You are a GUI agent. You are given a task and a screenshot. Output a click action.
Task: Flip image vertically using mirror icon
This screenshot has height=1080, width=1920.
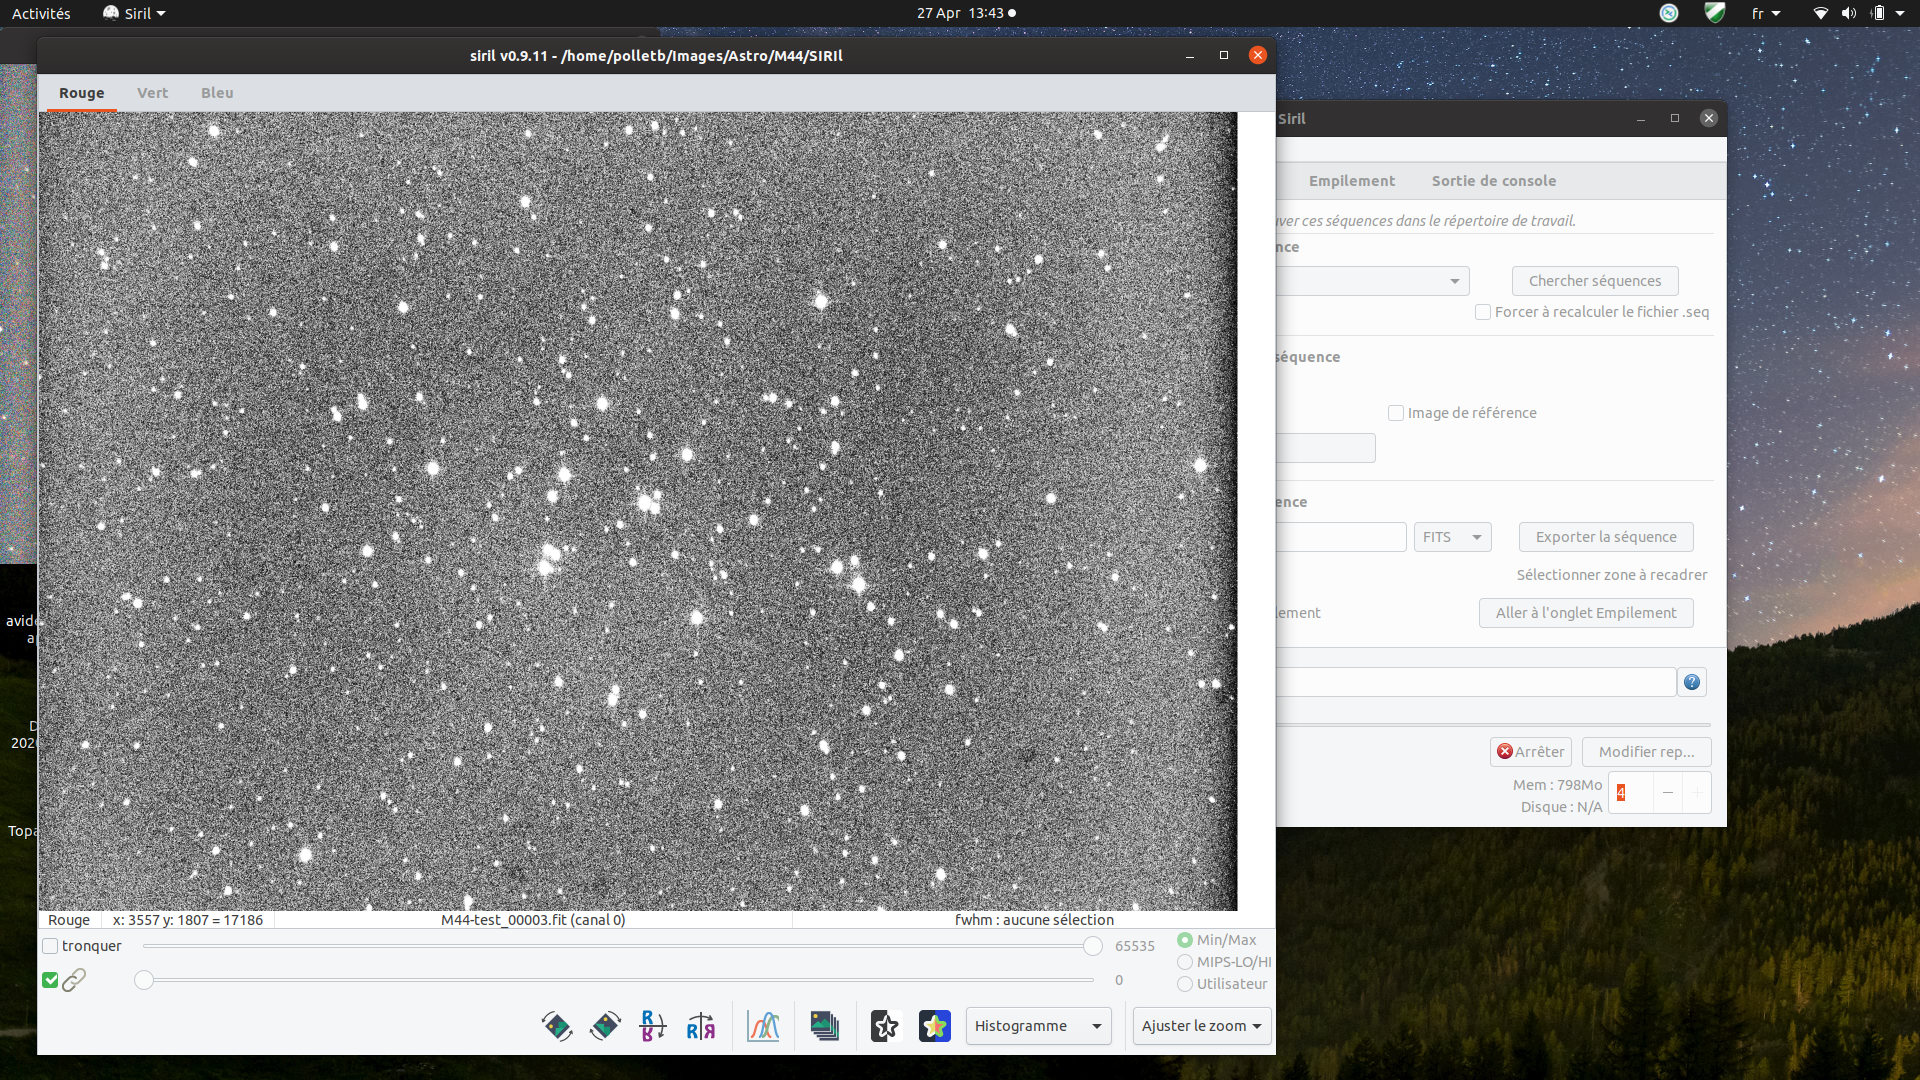click(653, 1026)
